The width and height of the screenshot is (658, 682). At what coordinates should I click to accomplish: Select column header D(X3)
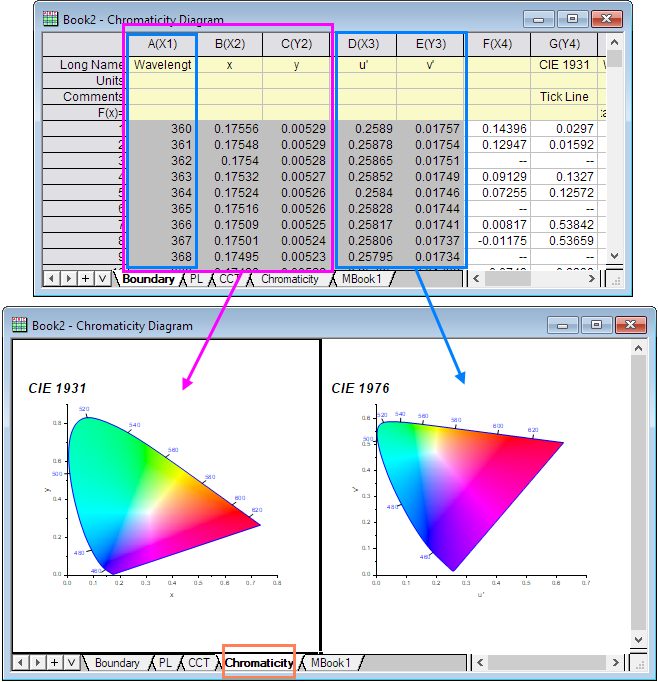[364, 44]
